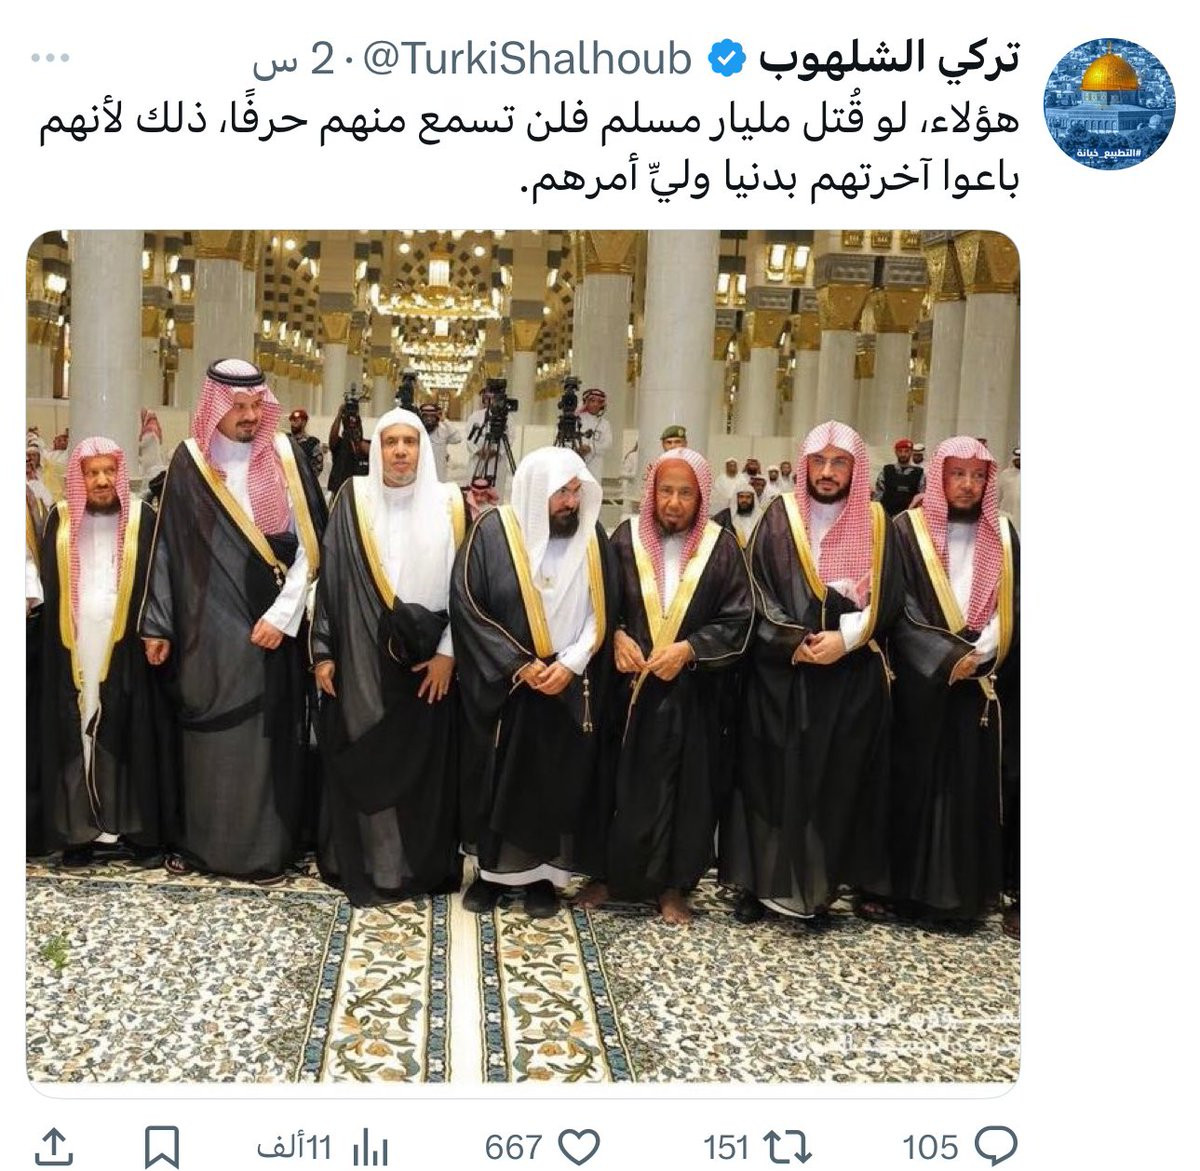Open the profile avatar with the golden dome
Viewport: 1200px width, 1171px height.
tap(1108, 106)
